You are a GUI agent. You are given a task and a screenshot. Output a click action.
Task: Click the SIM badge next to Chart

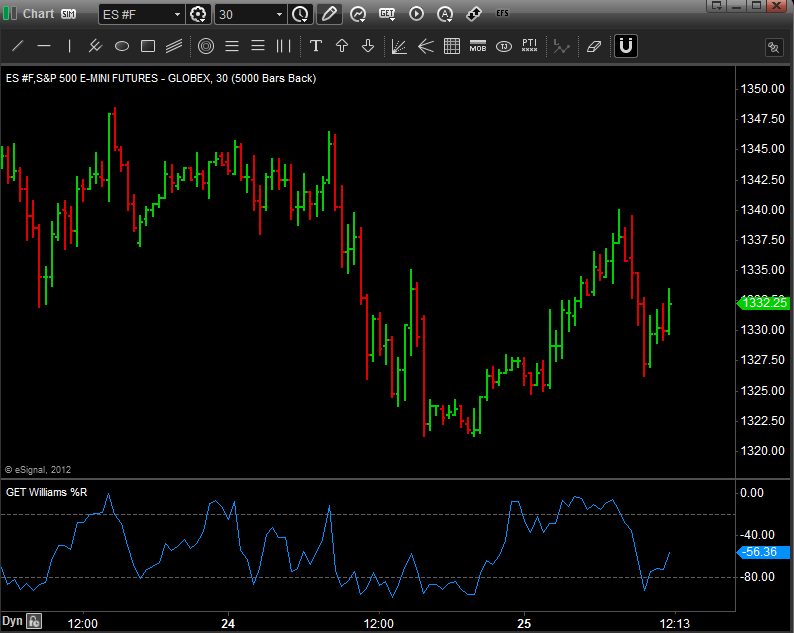(68, 14)
